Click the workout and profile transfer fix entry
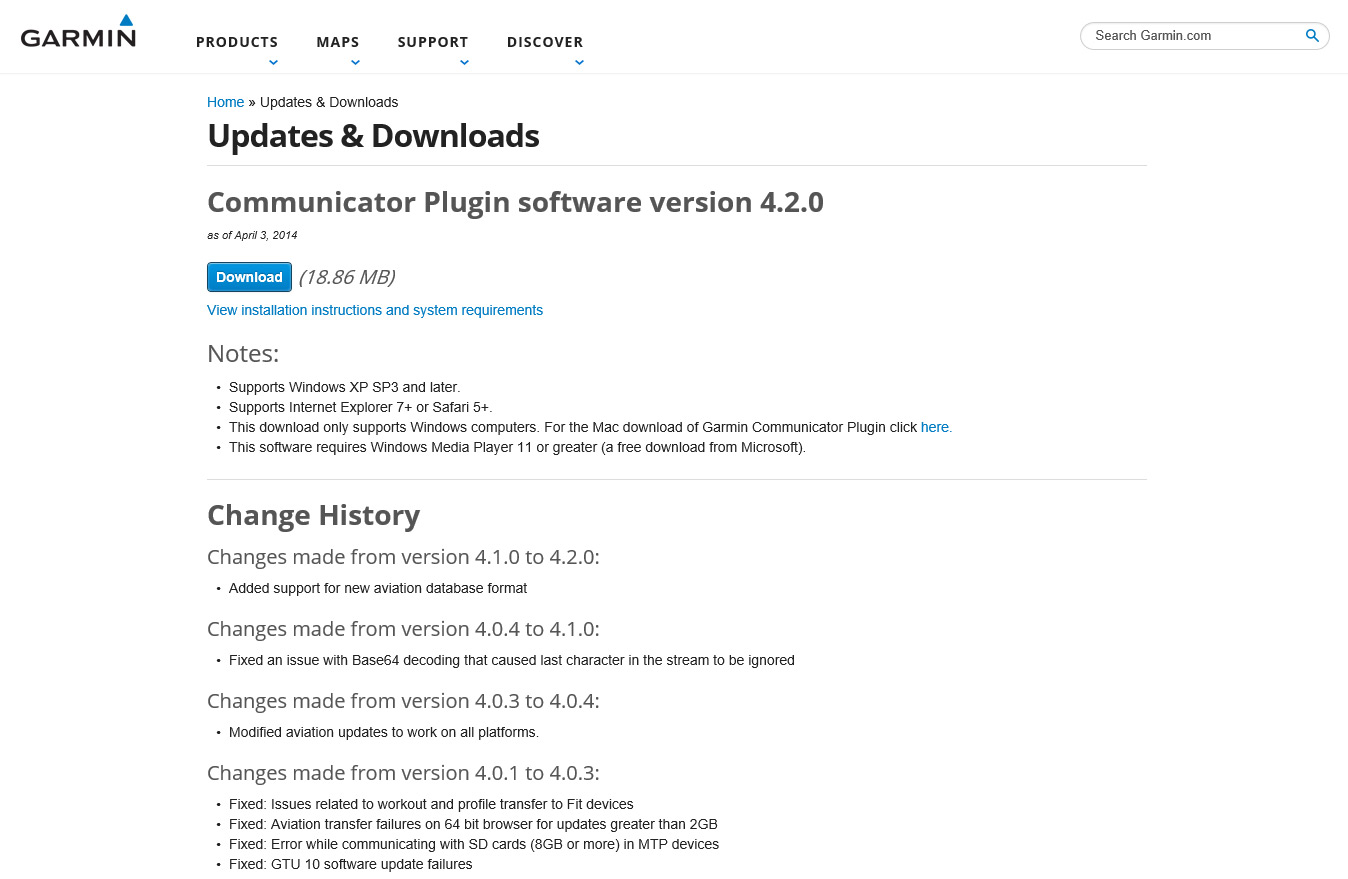 point(431,804)
